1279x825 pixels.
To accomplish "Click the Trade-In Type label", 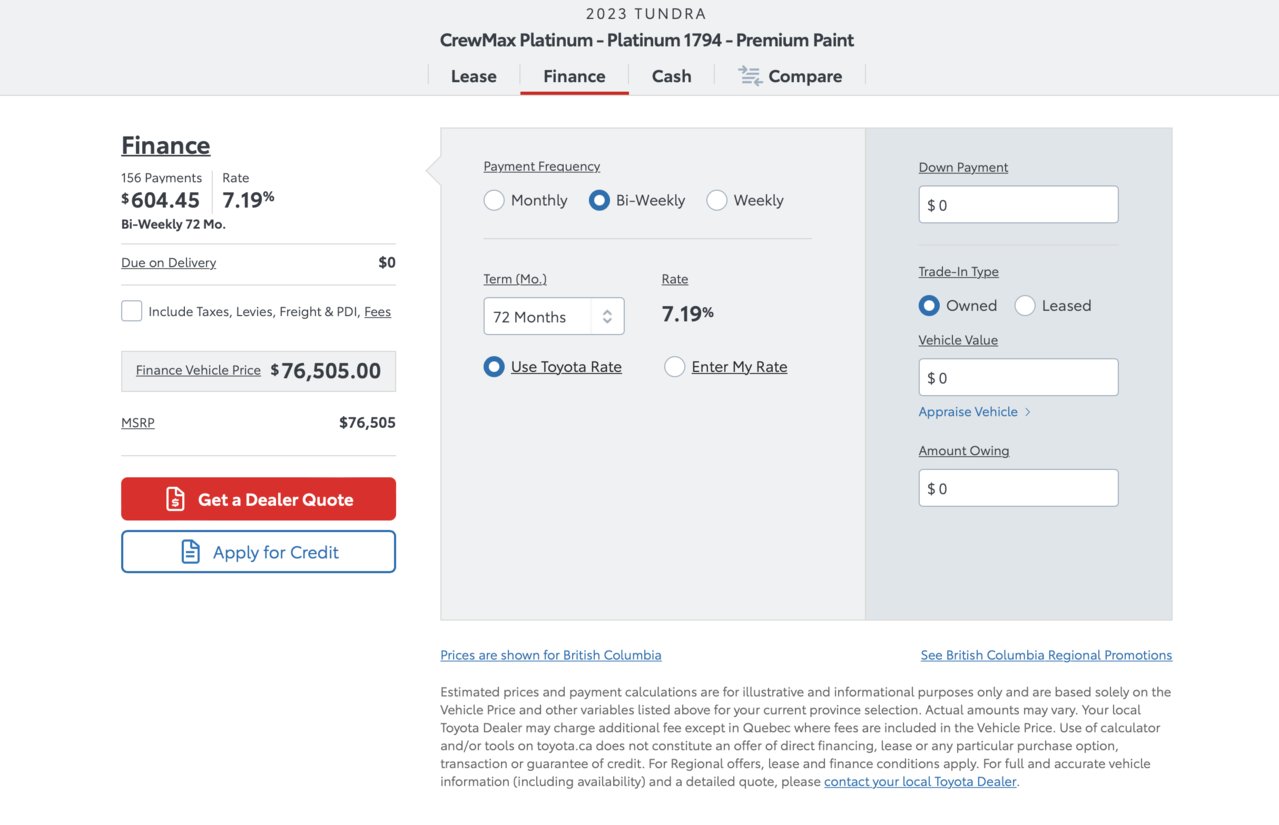I will pos(958,272).
